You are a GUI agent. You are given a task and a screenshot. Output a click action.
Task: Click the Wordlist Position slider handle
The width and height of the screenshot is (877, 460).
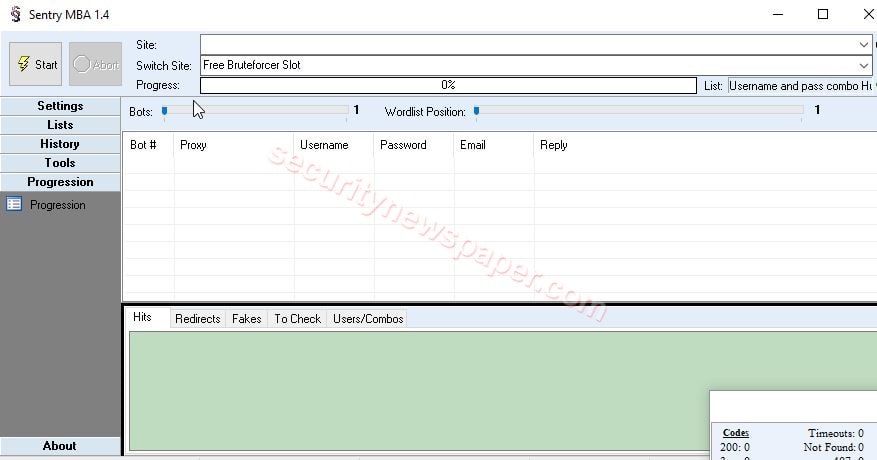pos(477,111)
